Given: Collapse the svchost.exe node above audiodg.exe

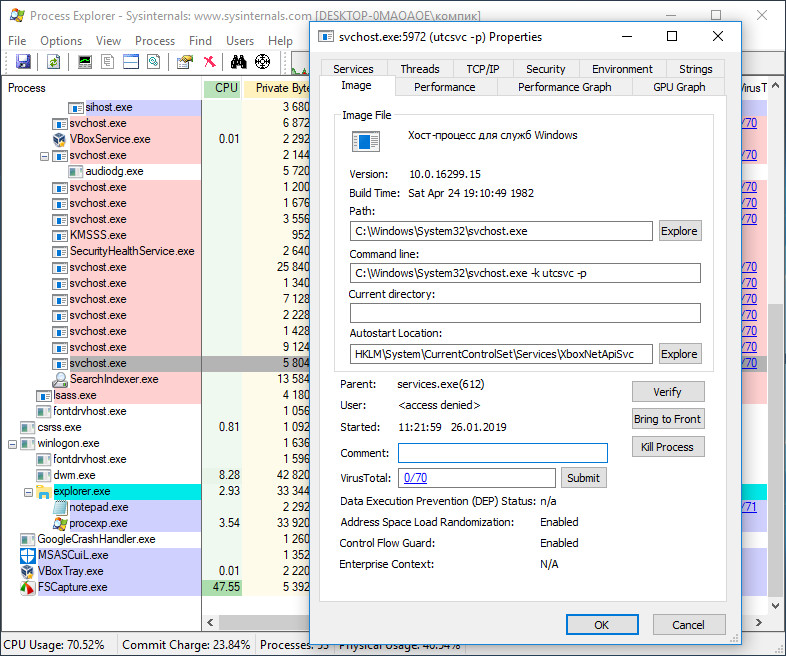Looking at the screenshot, I should pyautogui.click(x=44, y=156).
